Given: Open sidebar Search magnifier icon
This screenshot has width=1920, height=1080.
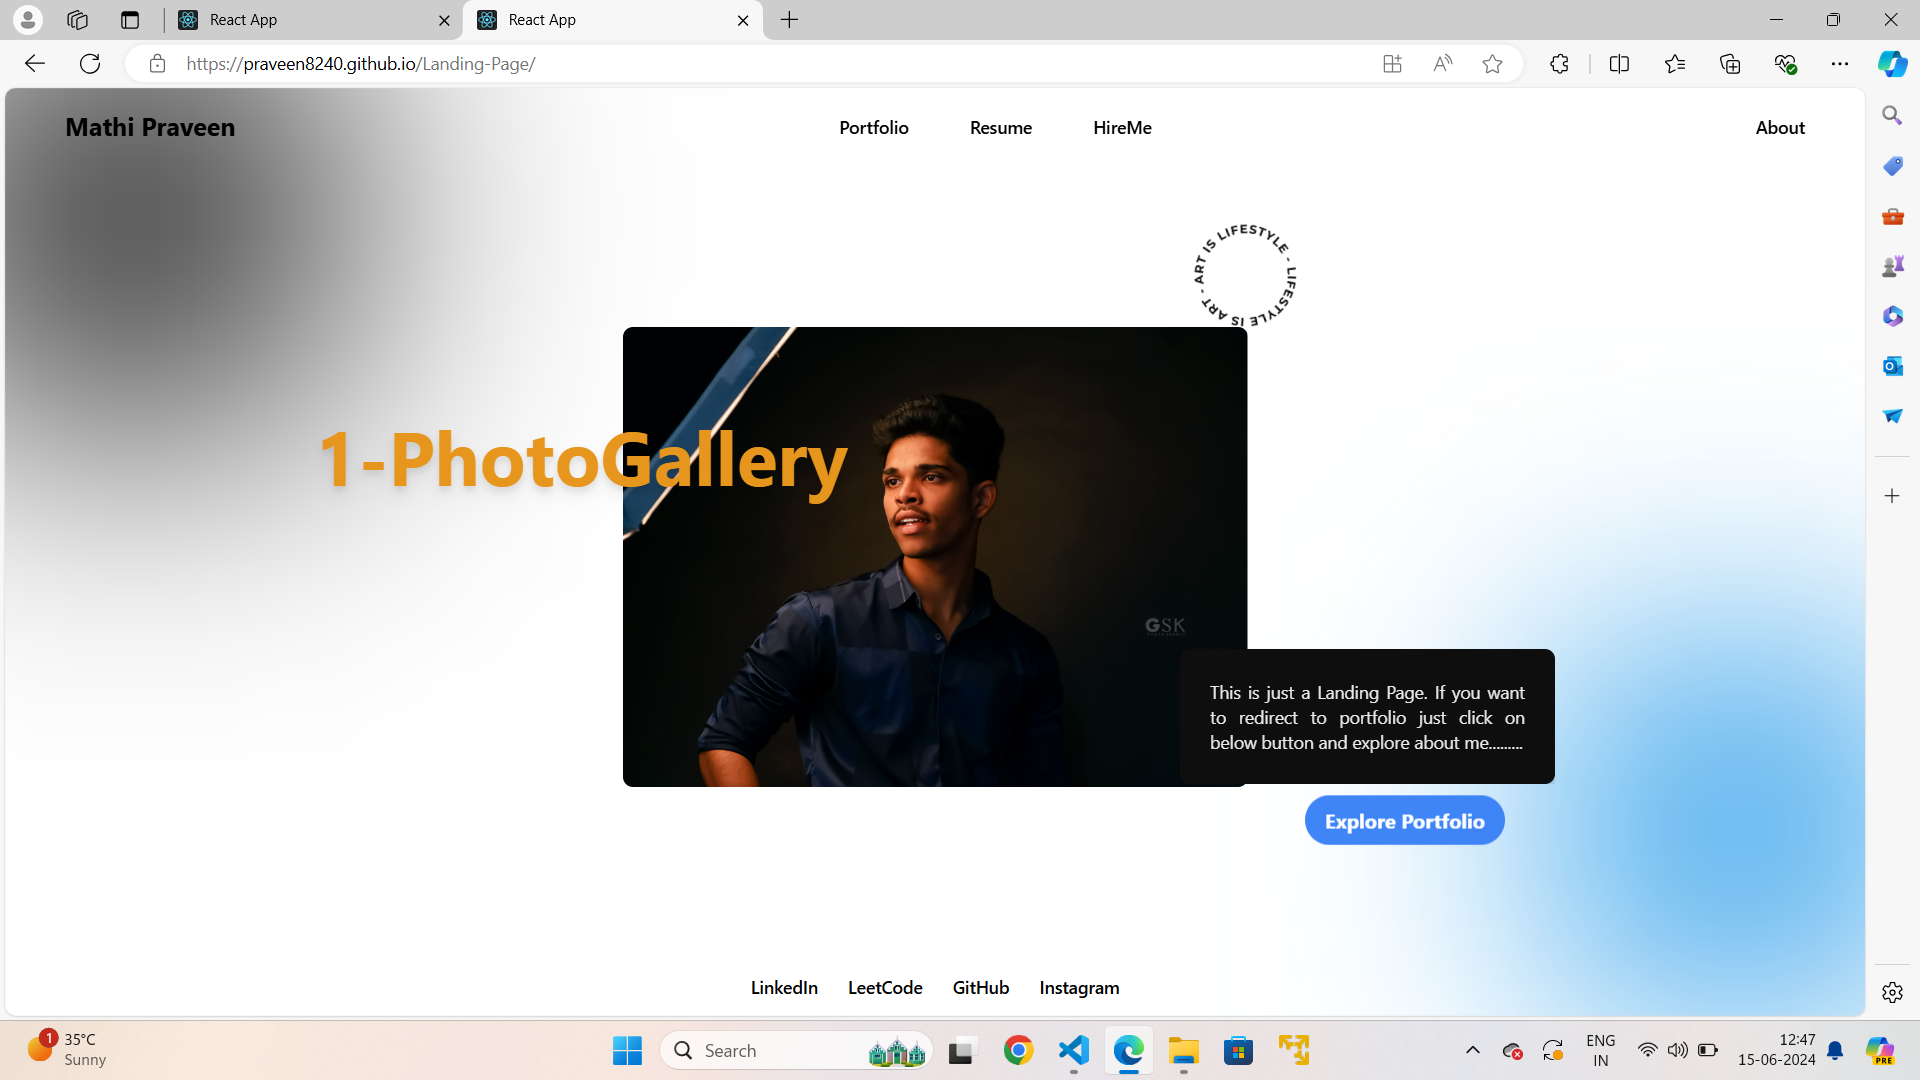Looking at the screenshot, I should [x=1892, y=116].
